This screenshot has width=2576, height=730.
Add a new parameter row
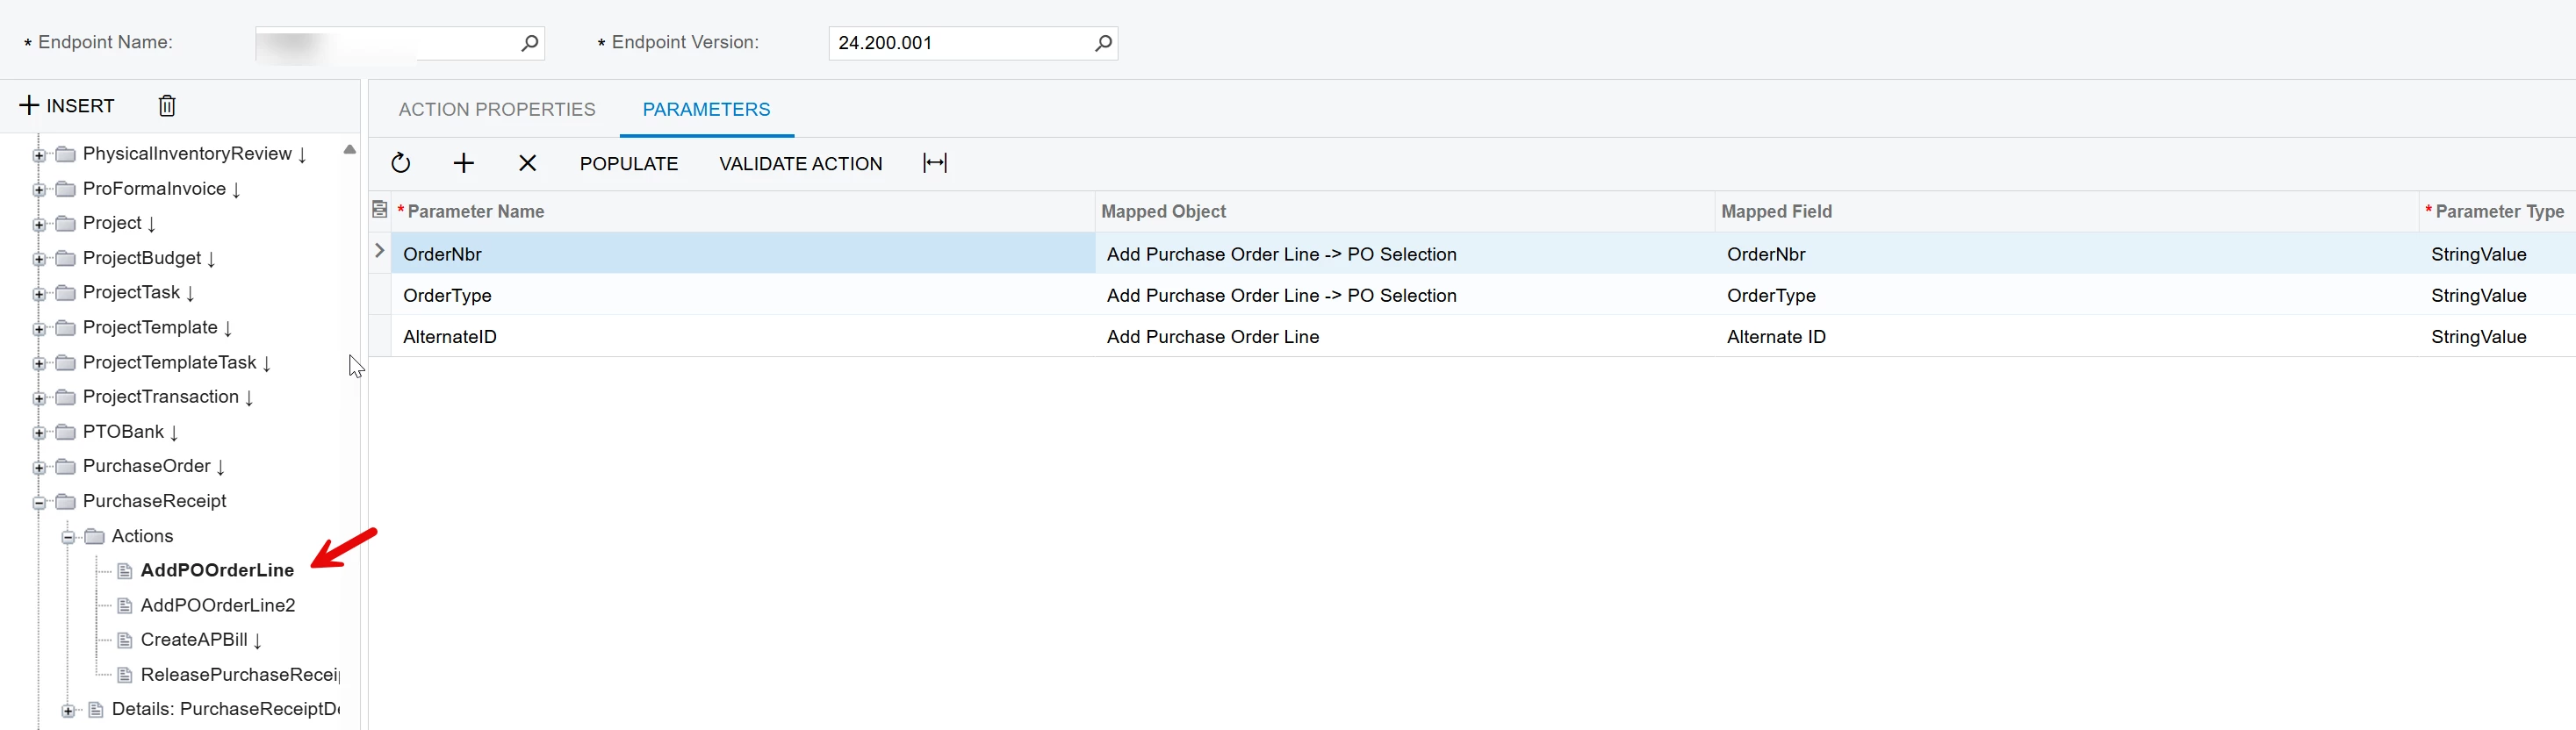click(464, 163)
